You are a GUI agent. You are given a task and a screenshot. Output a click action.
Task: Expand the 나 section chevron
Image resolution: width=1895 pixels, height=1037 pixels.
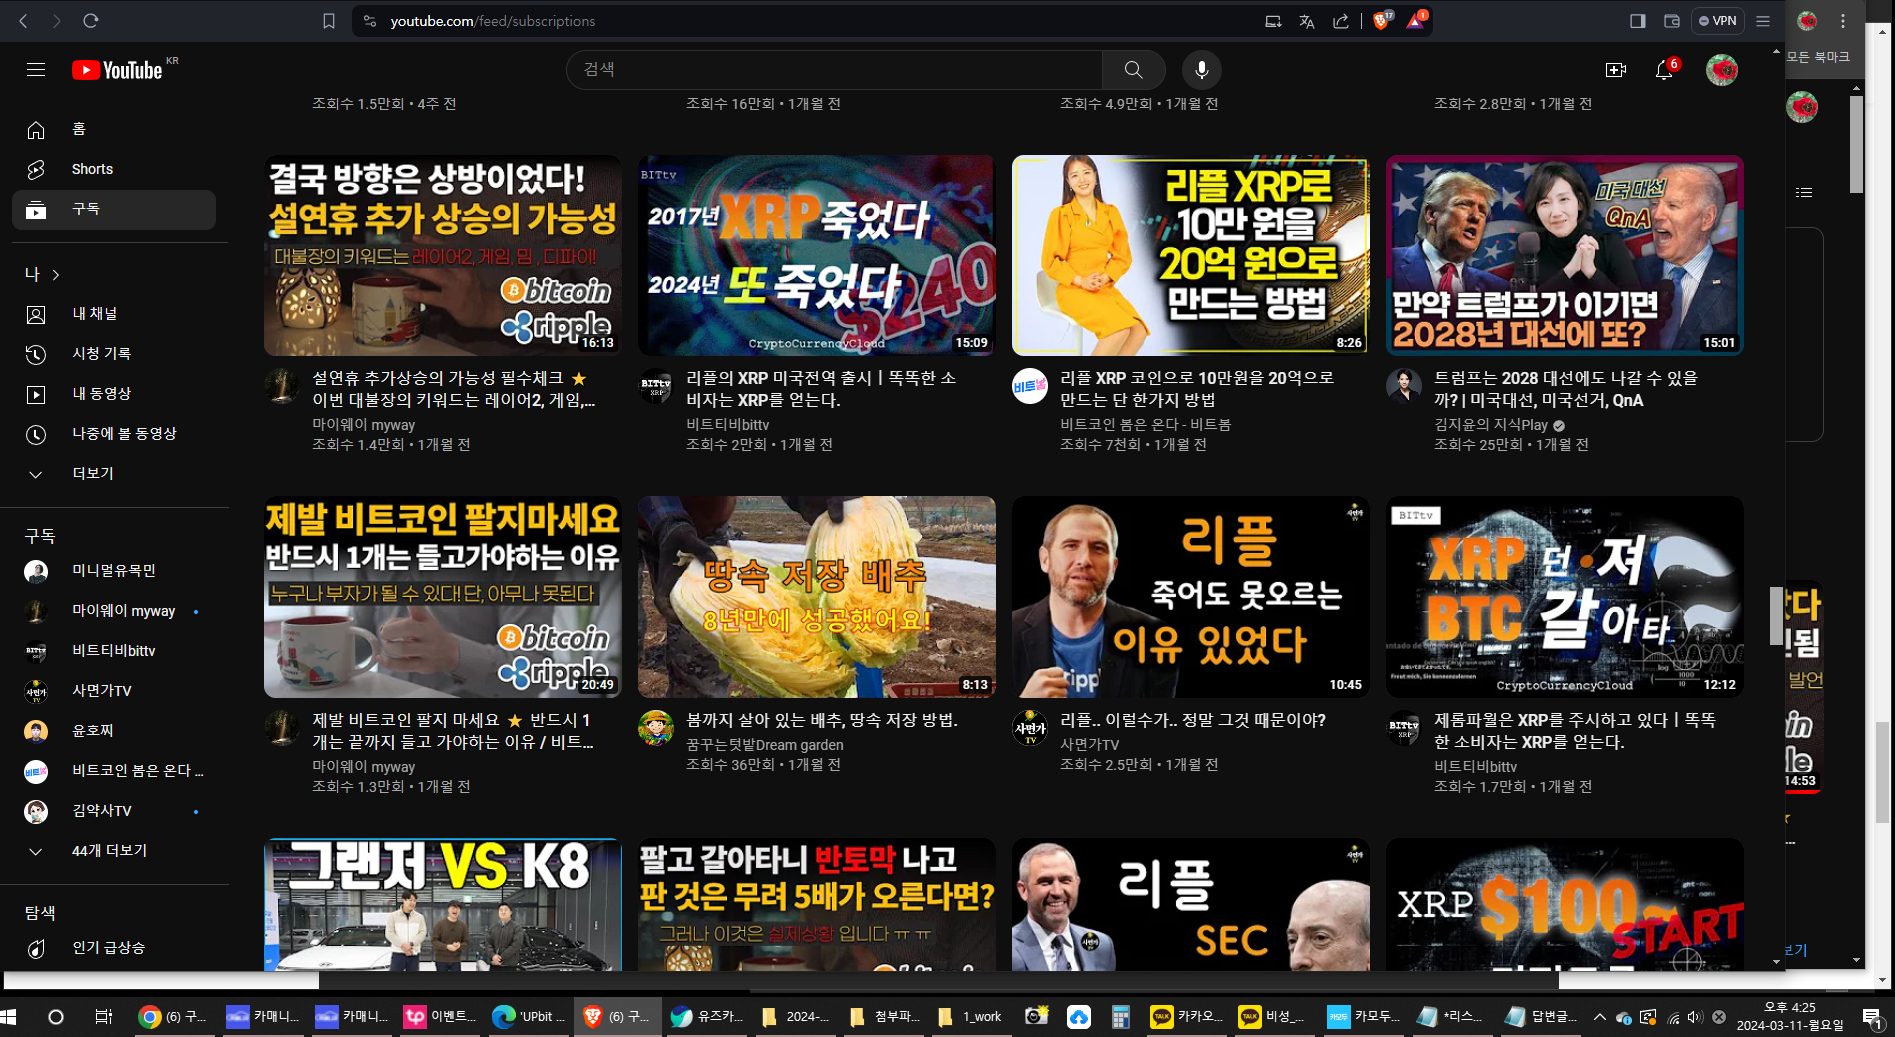[x=56, y=274]
